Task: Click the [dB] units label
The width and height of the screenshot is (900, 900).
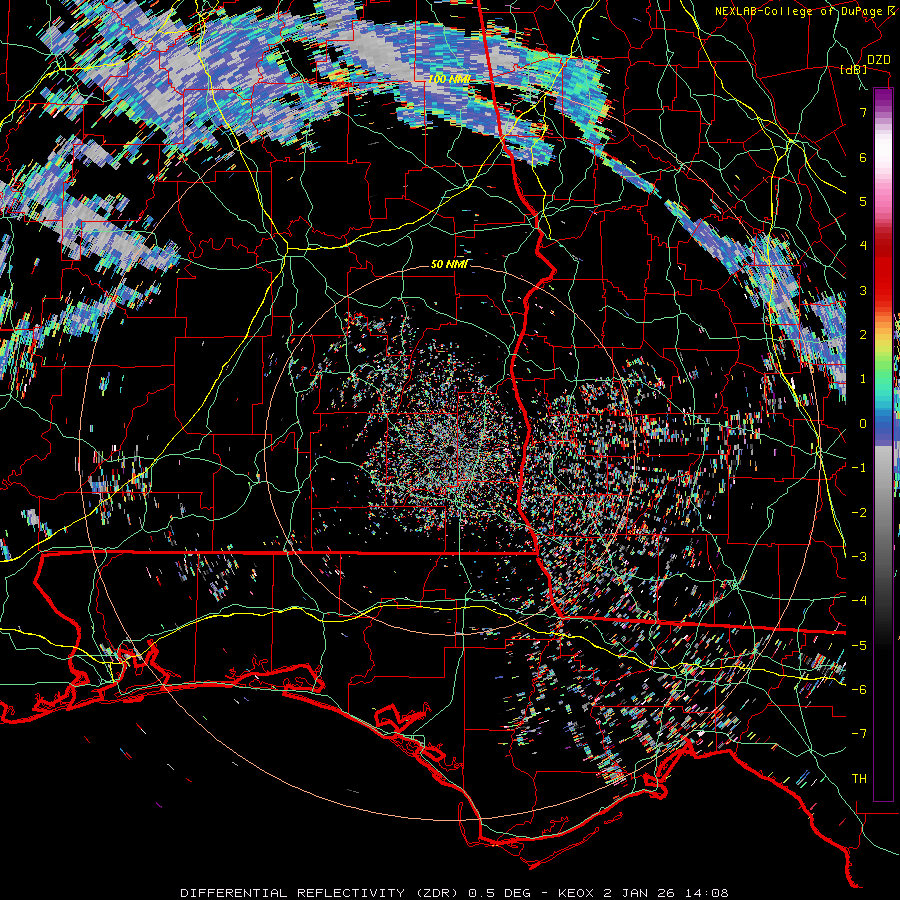Action: [854, 70]
